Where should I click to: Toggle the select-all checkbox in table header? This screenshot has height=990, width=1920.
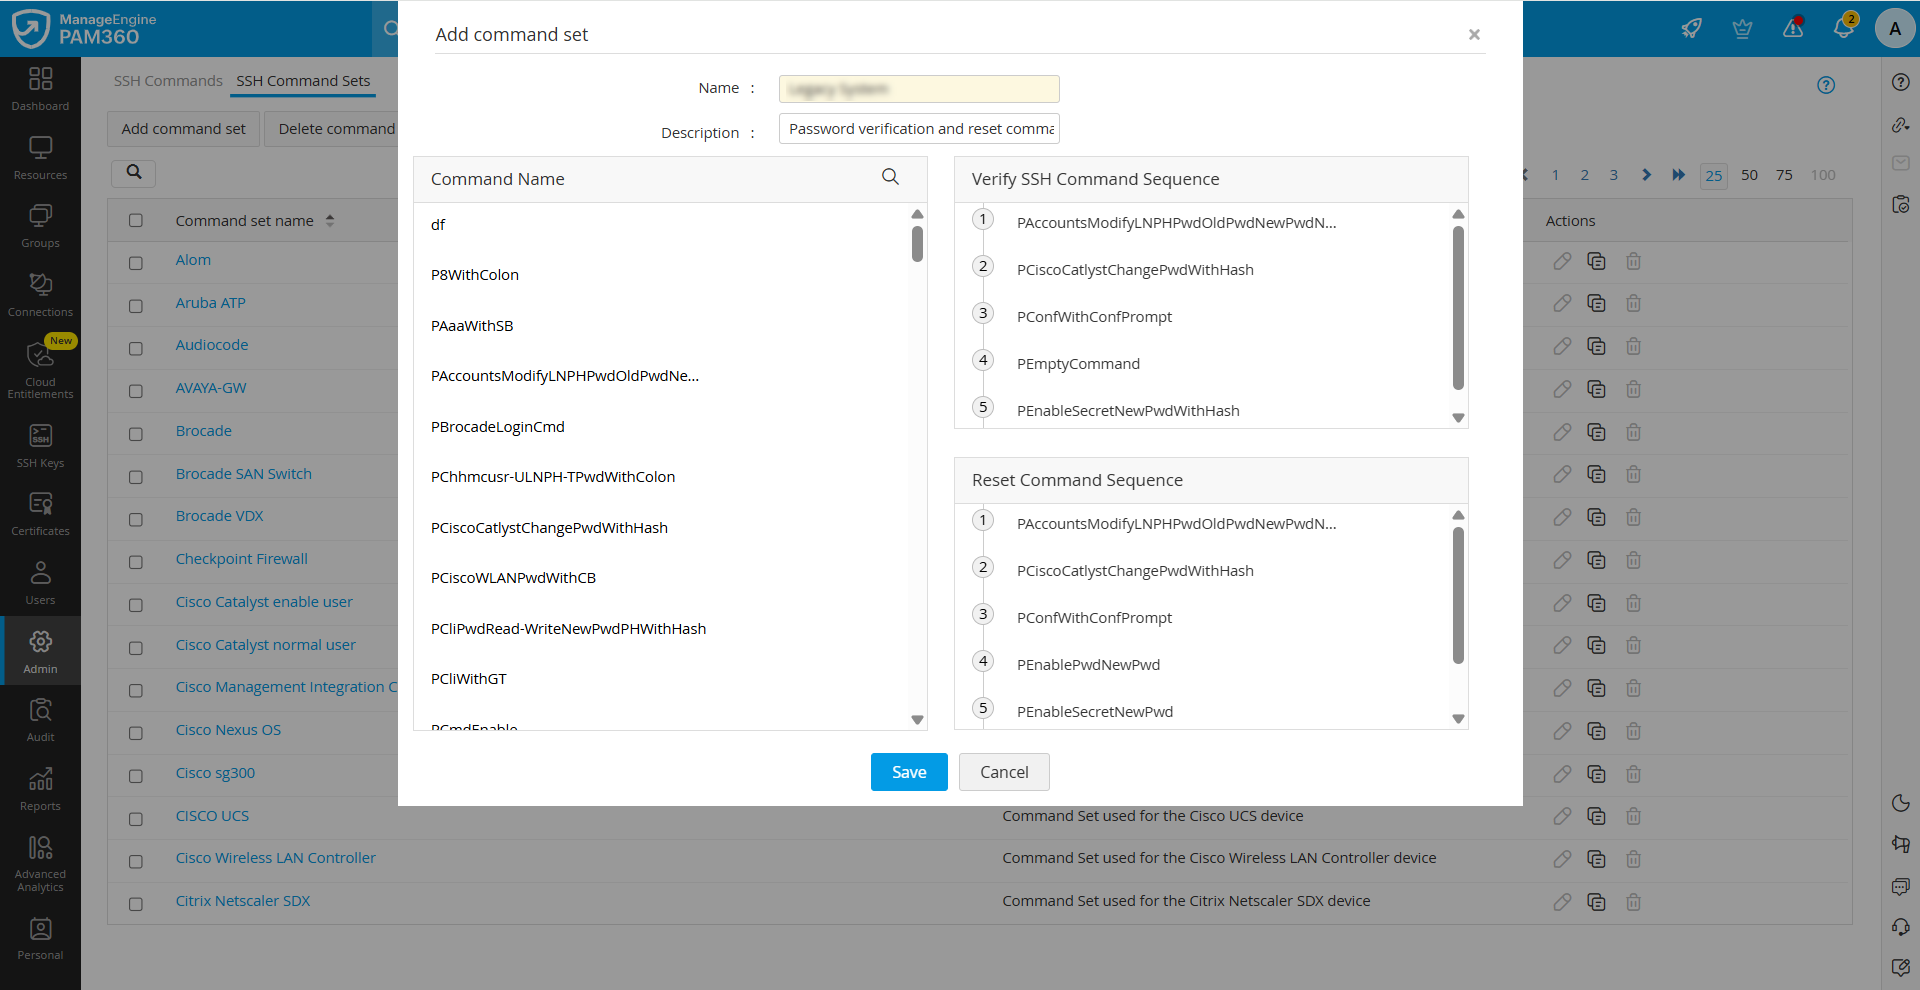click(136, 221)
